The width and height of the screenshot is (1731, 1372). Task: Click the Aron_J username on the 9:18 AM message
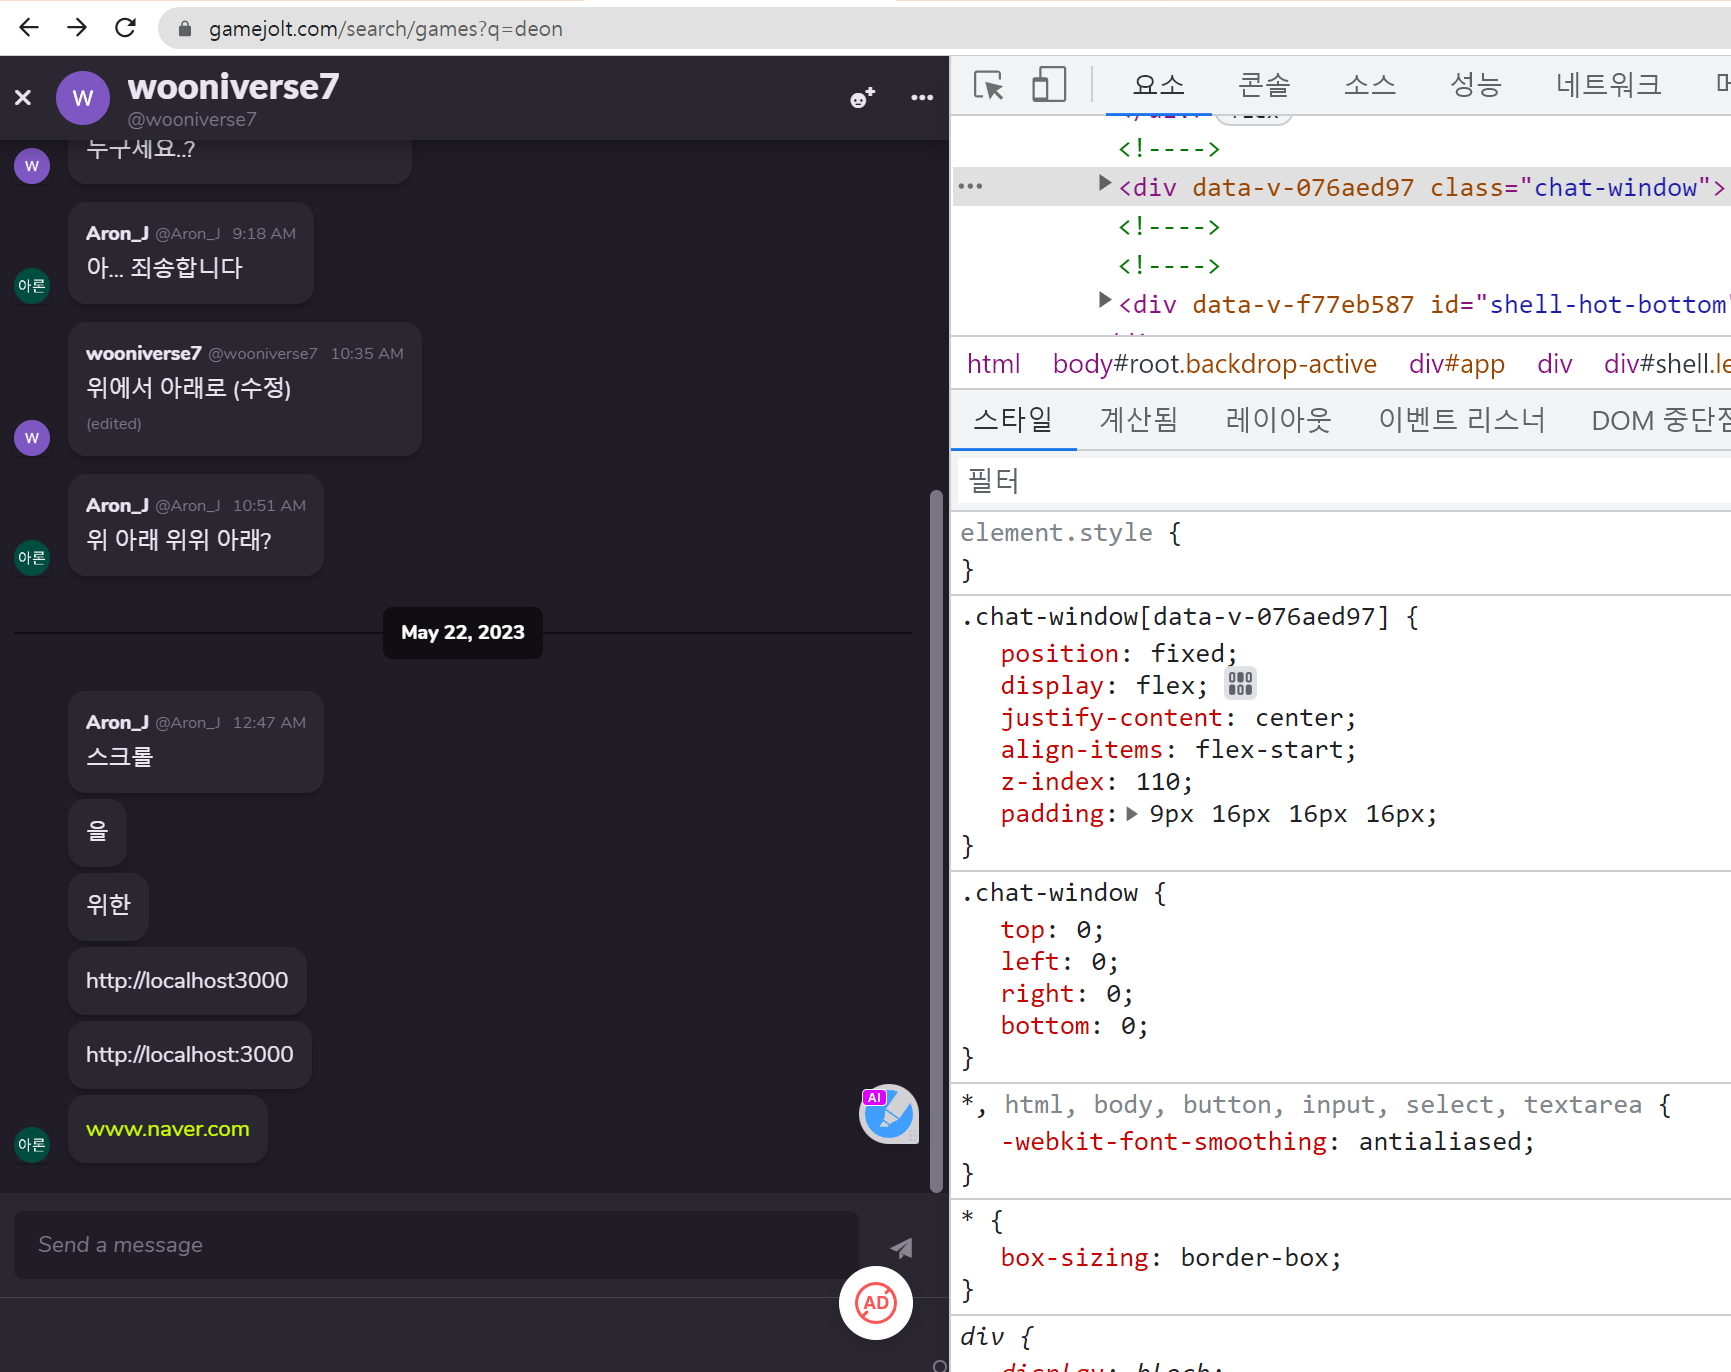(x=117, y=233)
